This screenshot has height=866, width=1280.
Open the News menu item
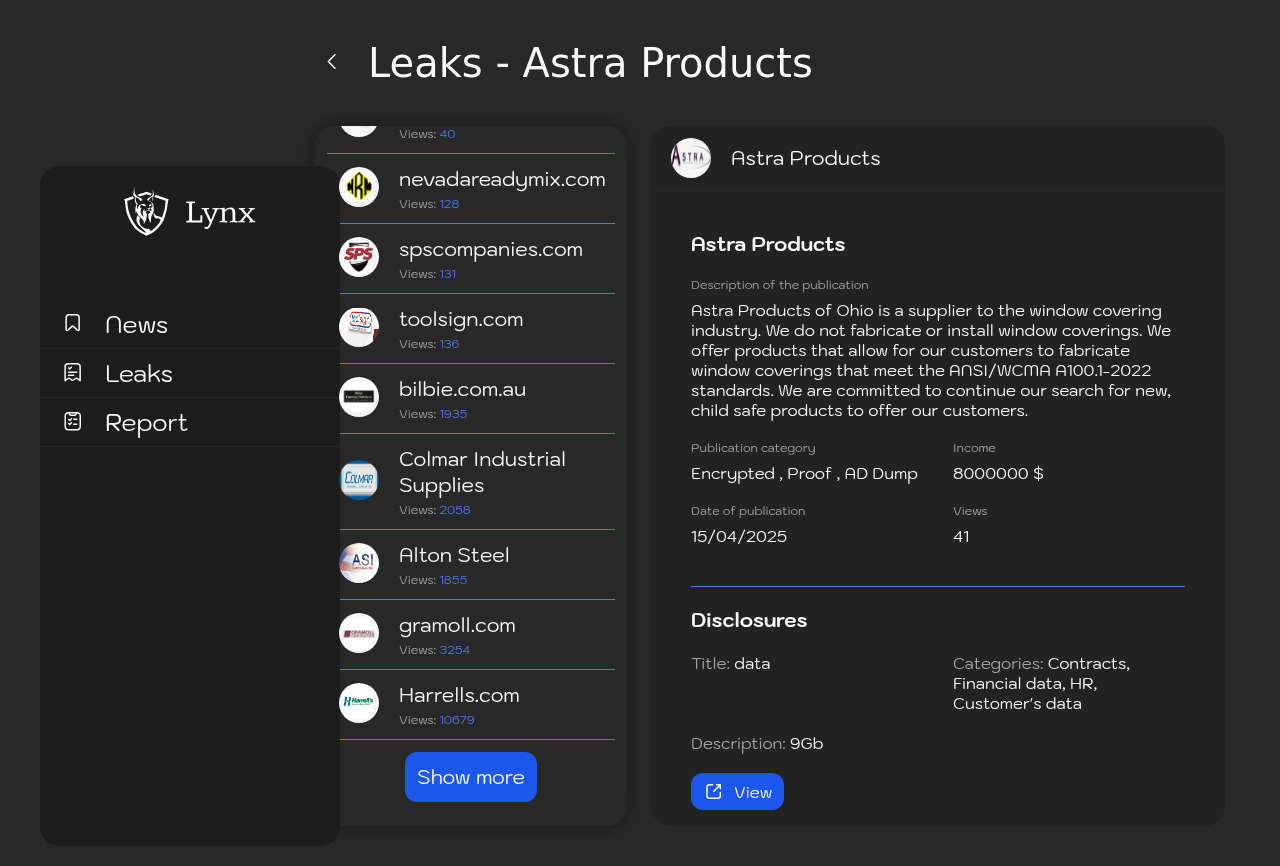(x=190, y=324)
